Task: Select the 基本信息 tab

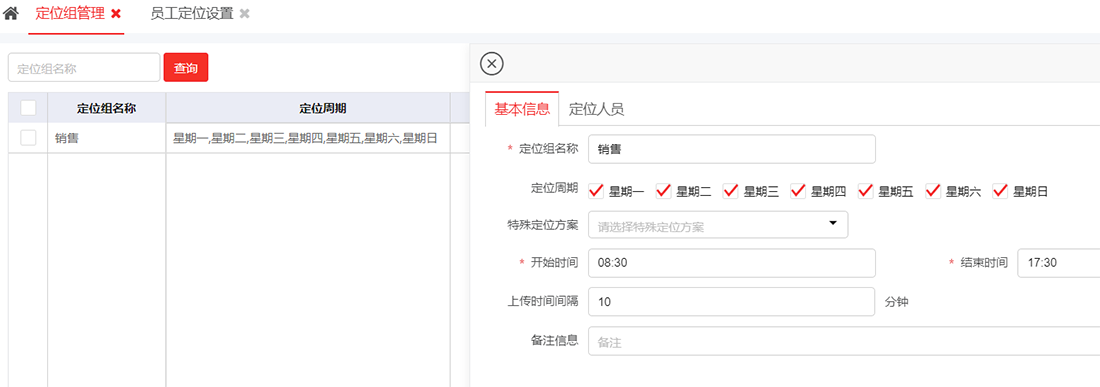Action: tap(522, 109)
